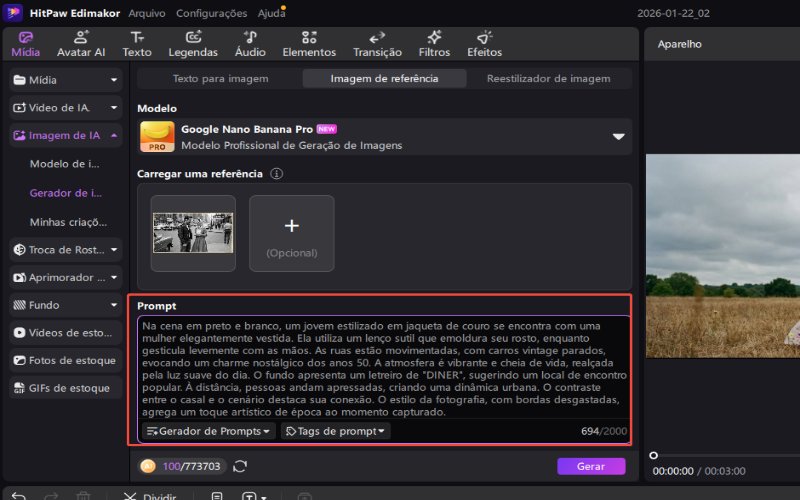Click the Gerar button
Viewport: 800px width, 500px height.
coord(591,466)
